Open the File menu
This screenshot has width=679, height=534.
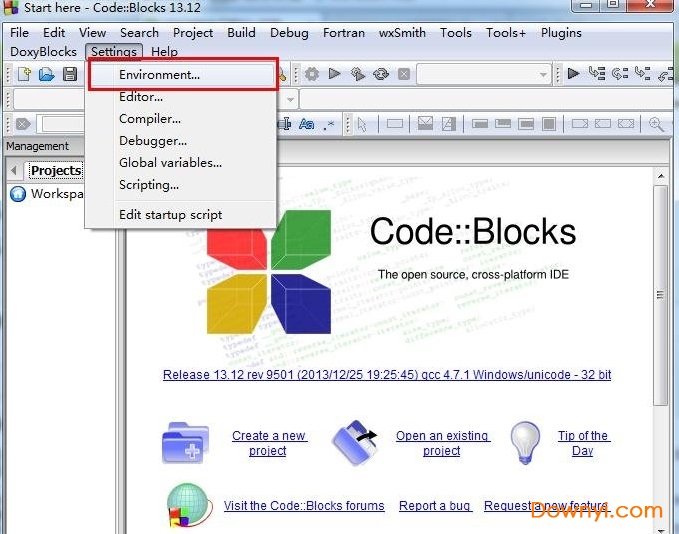point(19,33)
